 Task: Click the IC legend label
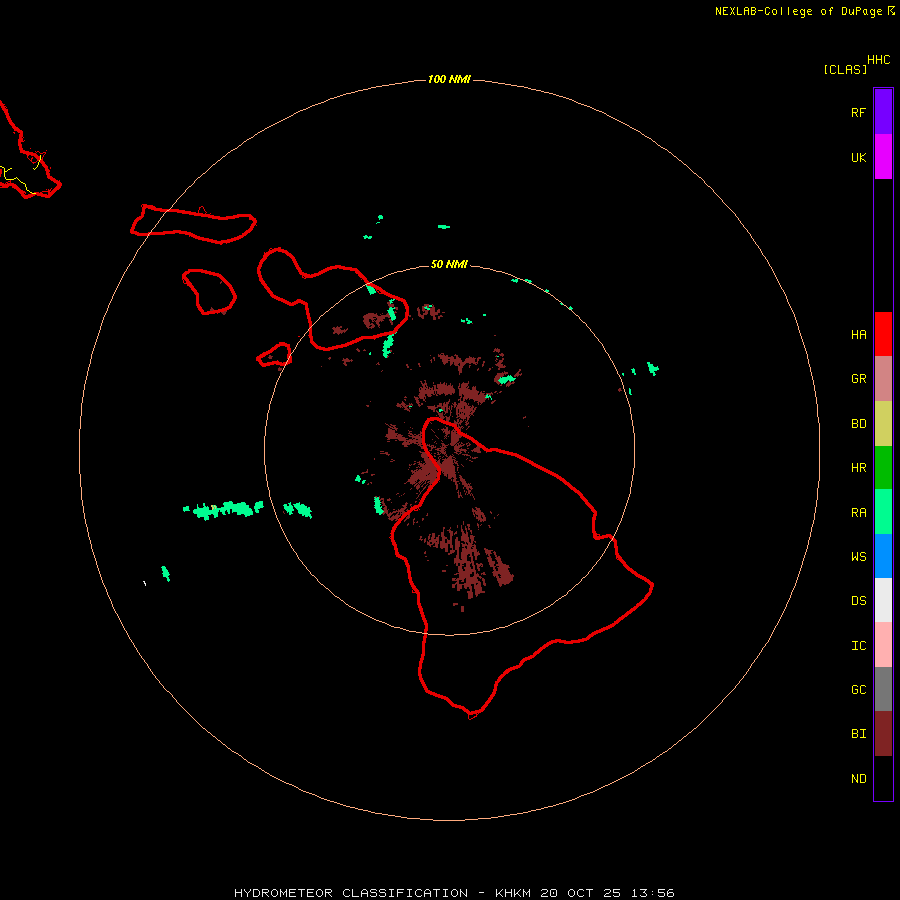(x=858, y=646)
